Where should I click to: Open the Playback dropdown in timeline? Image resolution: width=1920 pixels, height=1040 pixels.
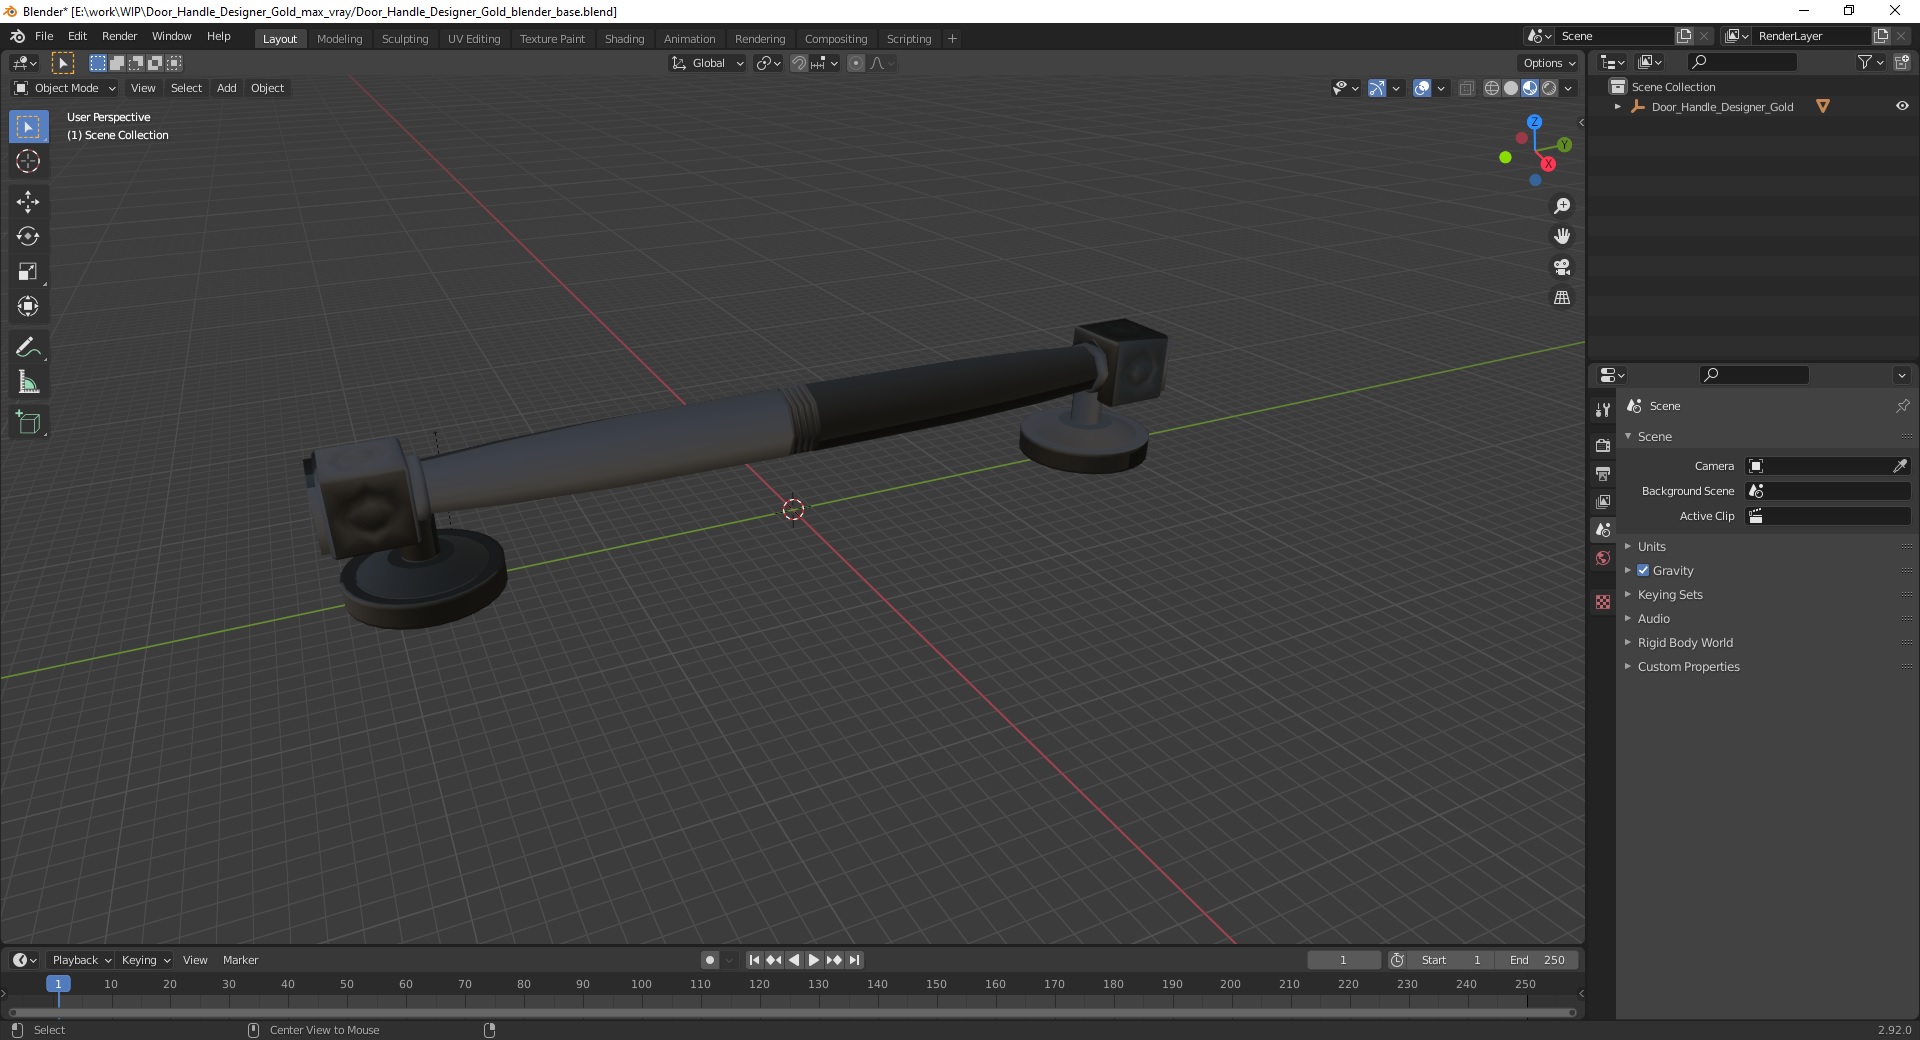81,960
